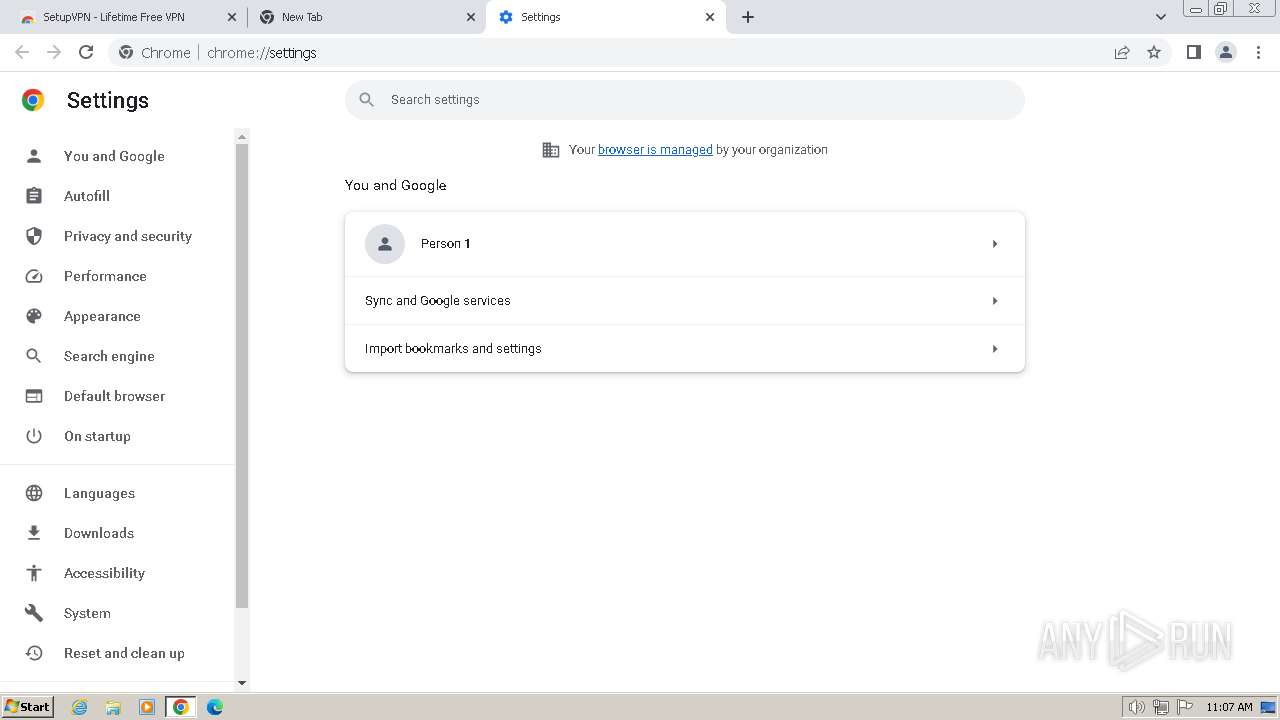Open the tab search dropdown chevron

coord(1161,17)
